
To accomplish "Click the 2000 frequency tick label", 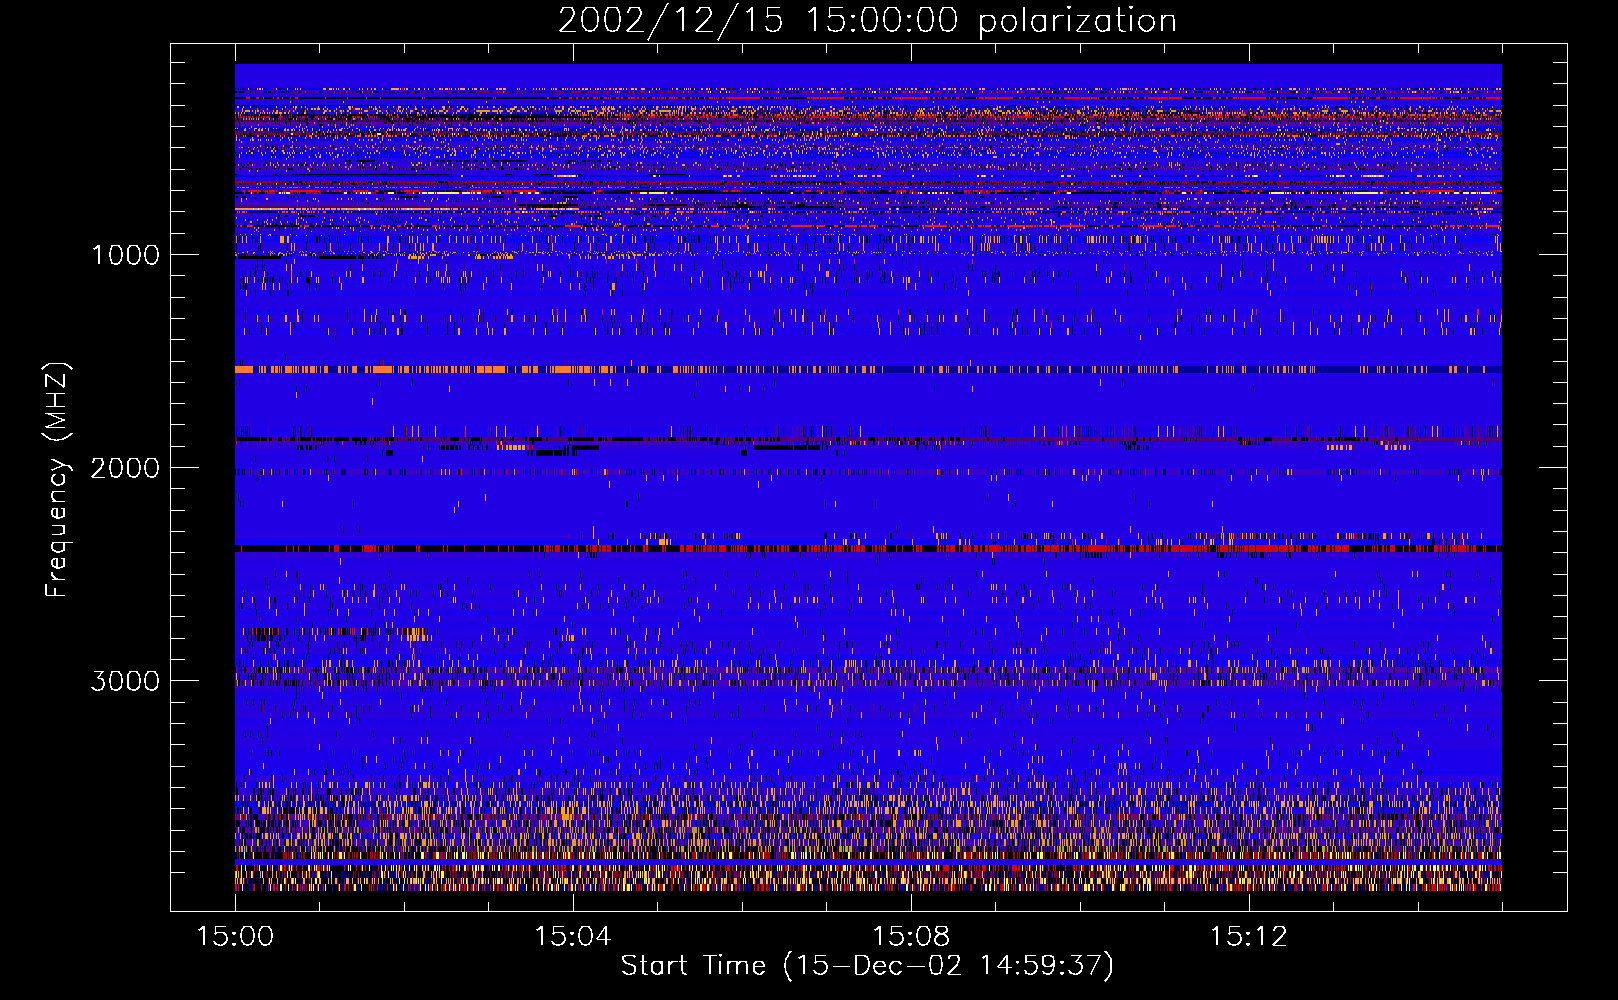I will (x=125, y=468).
